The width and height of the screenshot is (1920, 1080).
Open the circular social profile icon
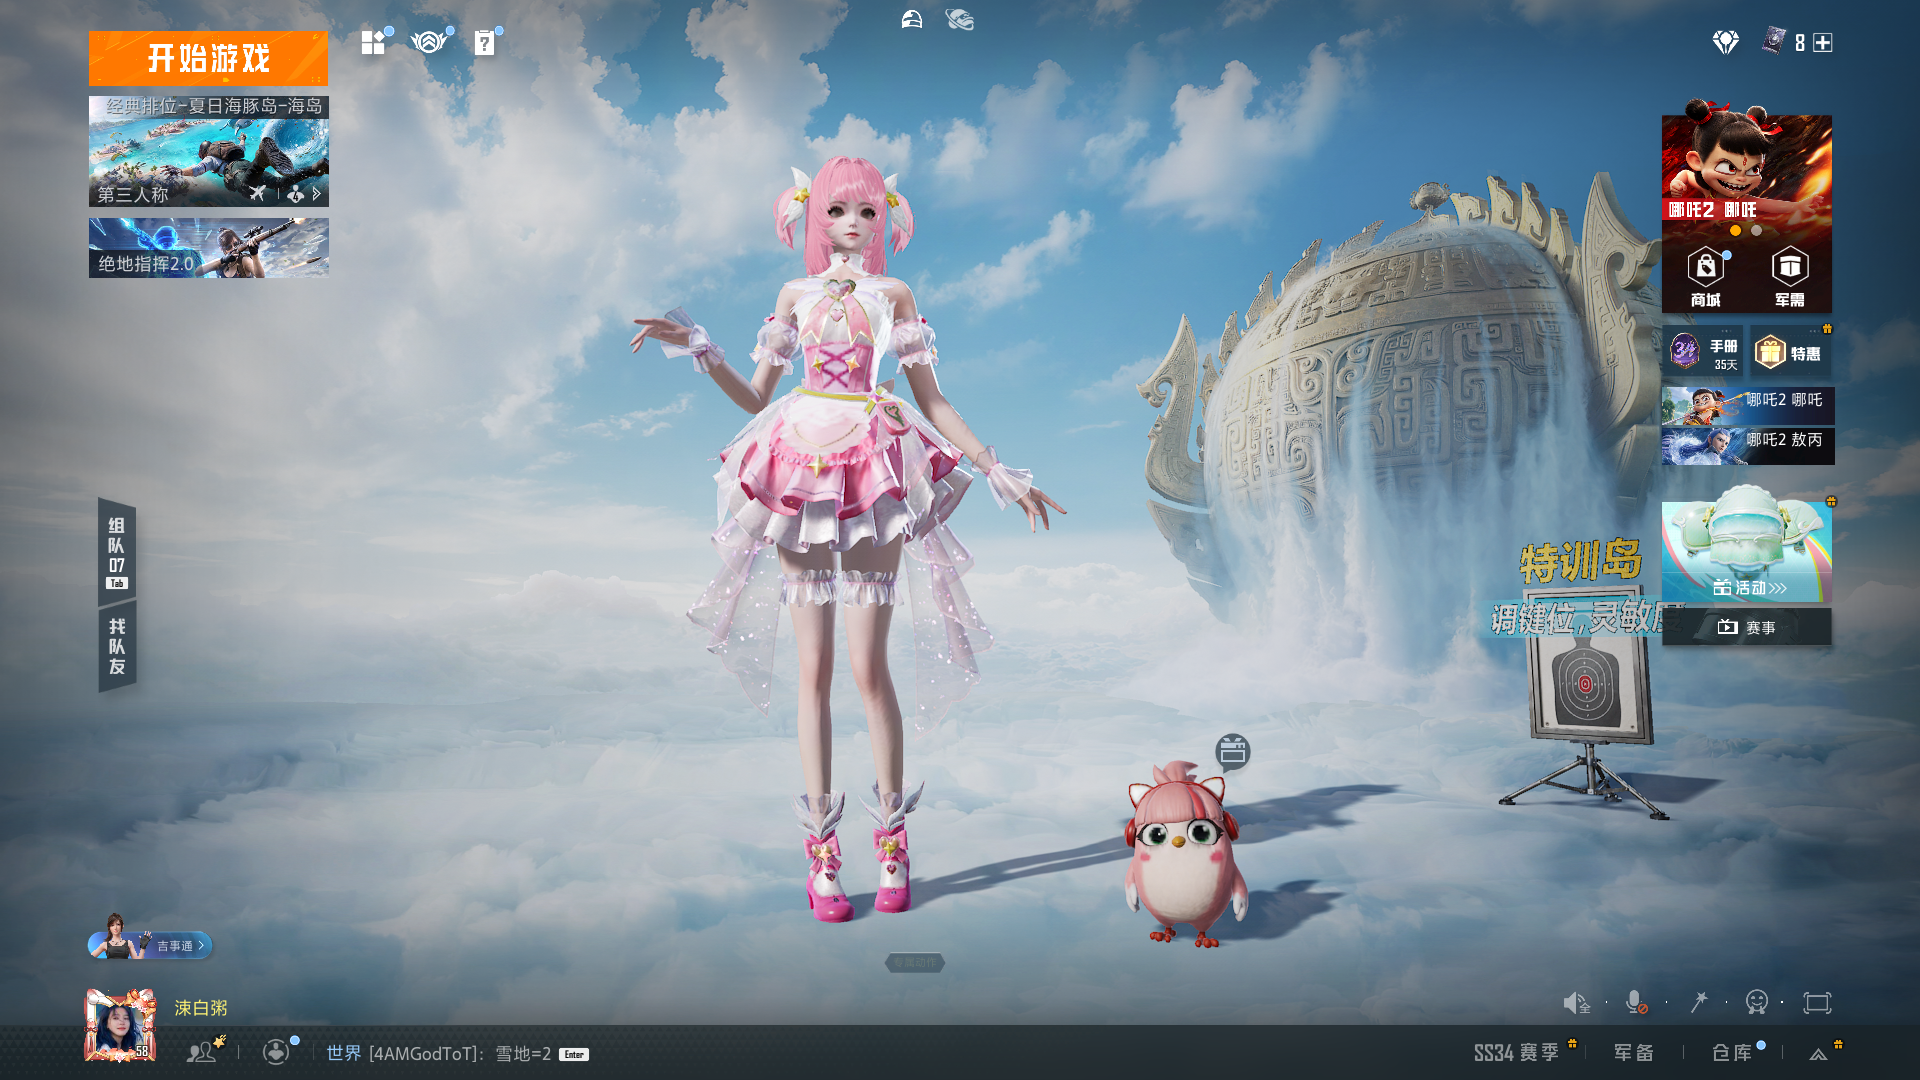(276, 1052)
